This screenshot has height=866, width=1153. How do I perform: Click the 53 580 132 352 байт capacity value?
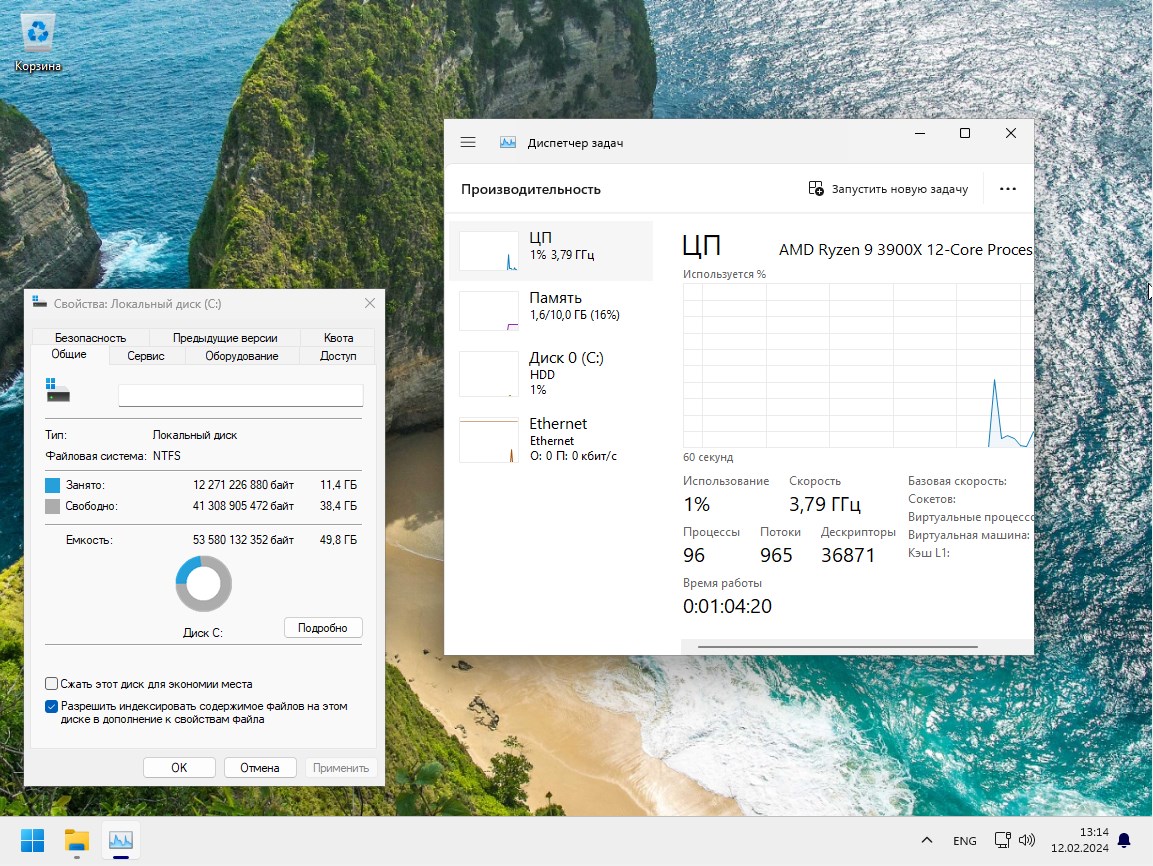tap(243, 540)
